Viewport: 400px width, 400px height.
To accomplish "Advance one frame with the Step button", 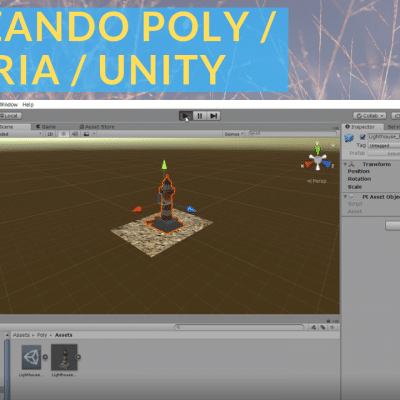I will tap(214, 116).
